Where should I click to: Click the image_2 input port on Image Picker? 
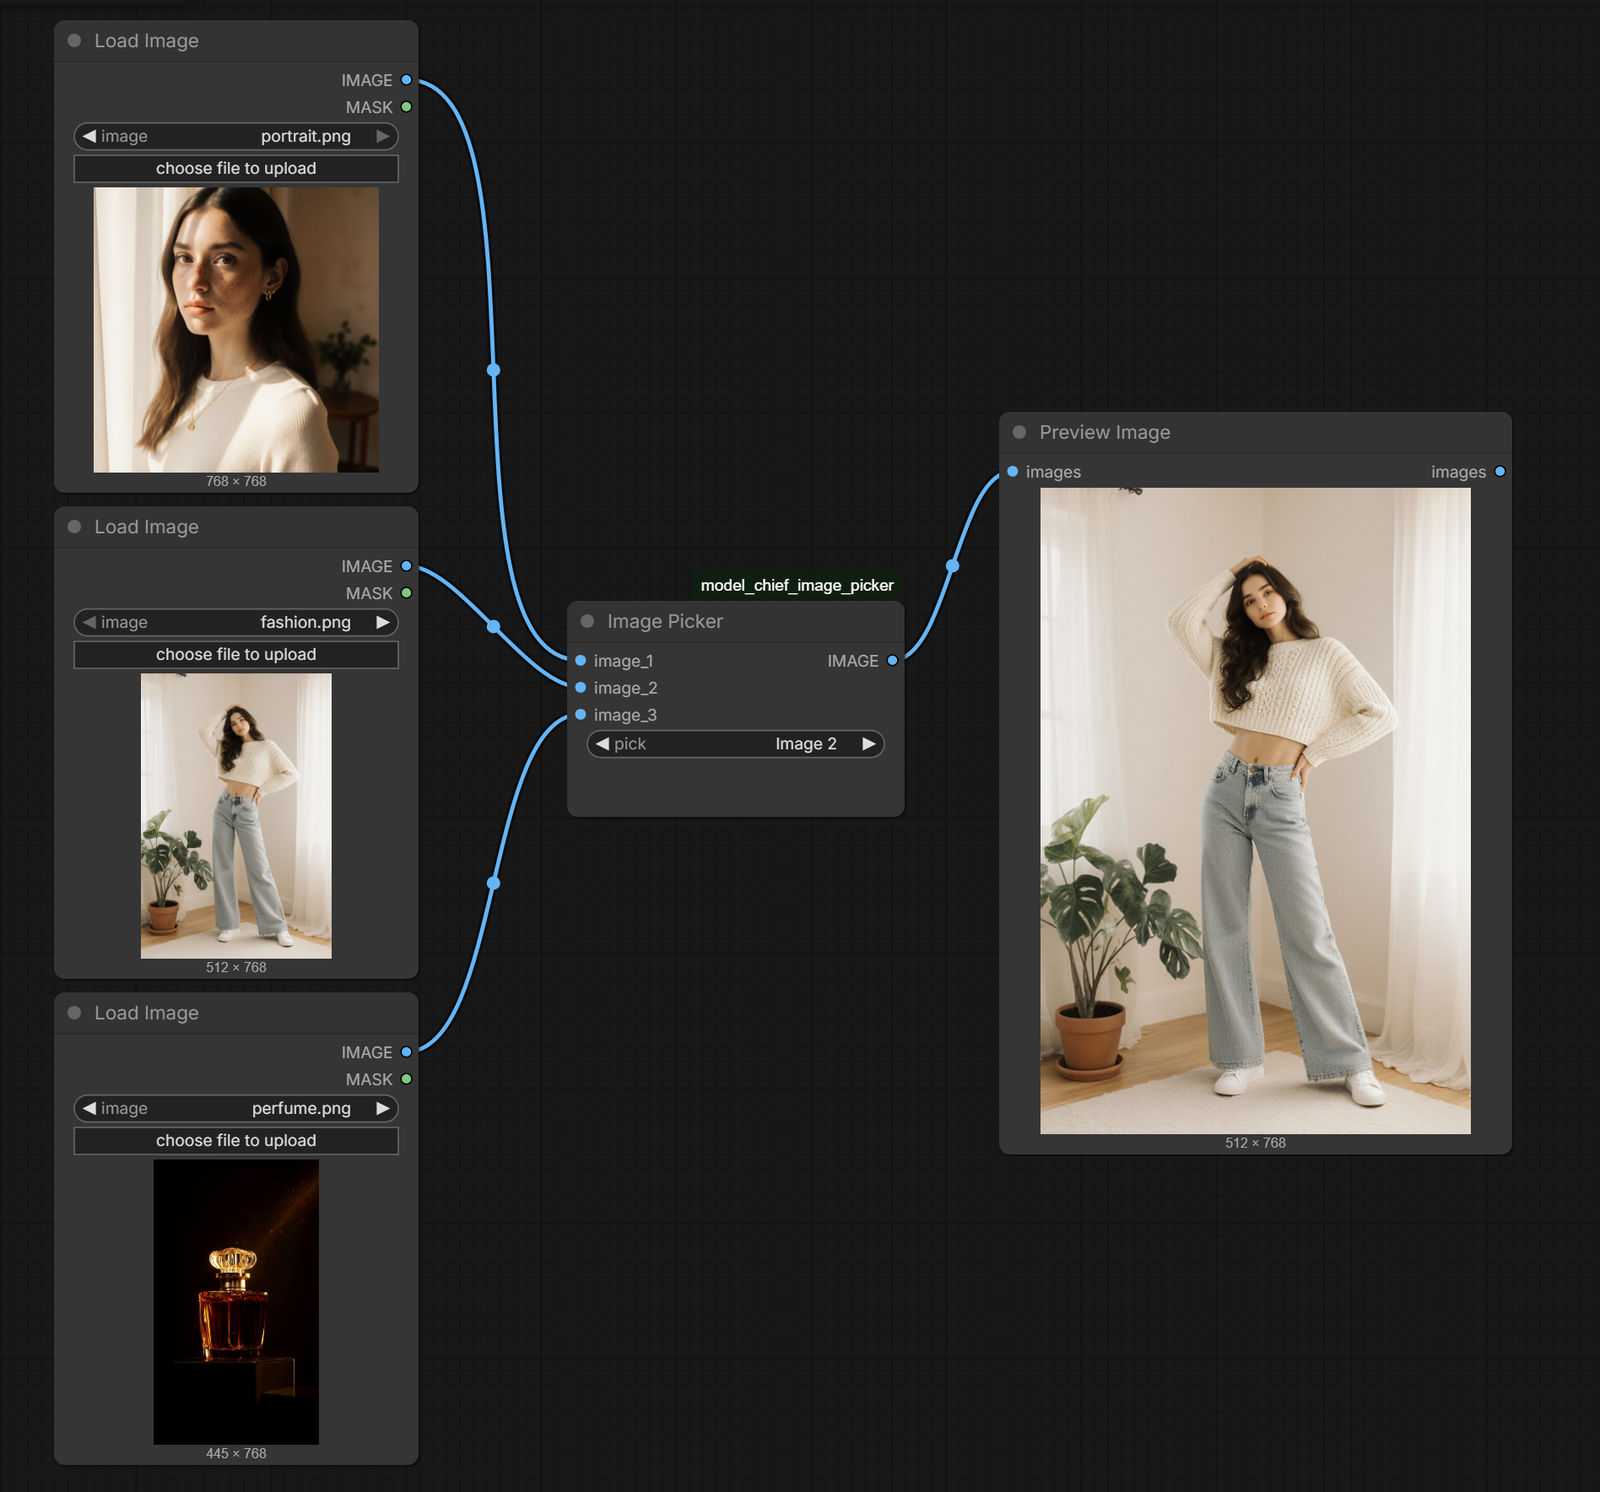click(x=580, y=688)
